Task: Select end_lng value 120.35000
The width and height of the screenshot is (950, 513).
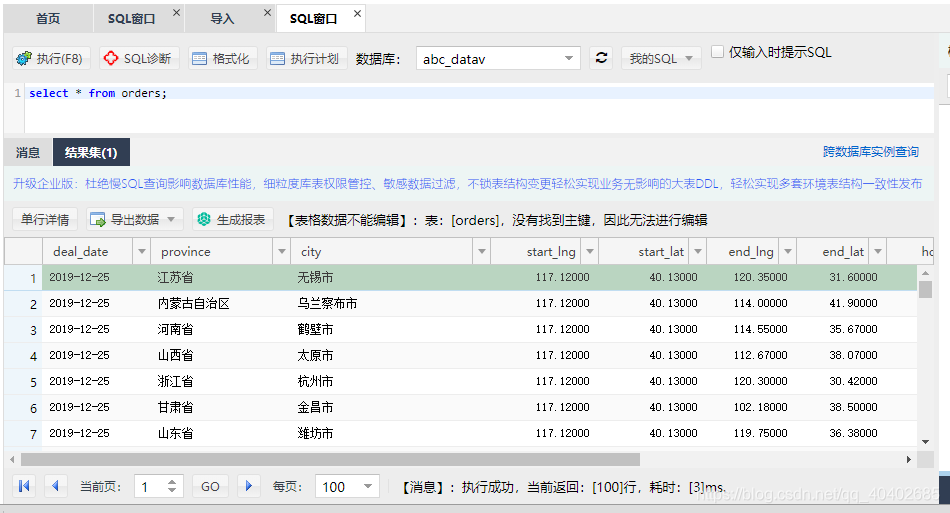Action: tap(760, 277)
